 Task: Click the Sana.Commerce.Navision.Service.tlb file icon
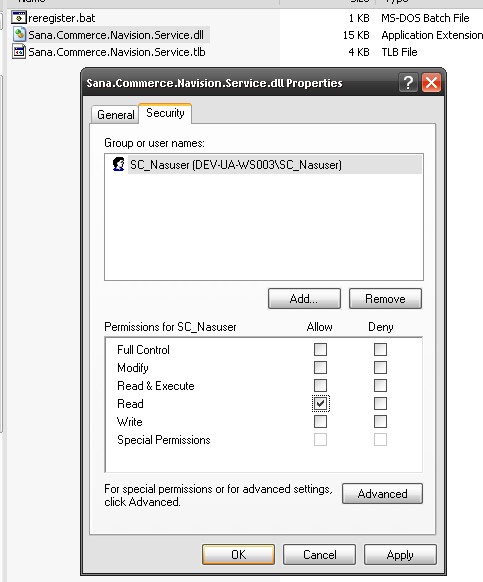pos(19,51)
